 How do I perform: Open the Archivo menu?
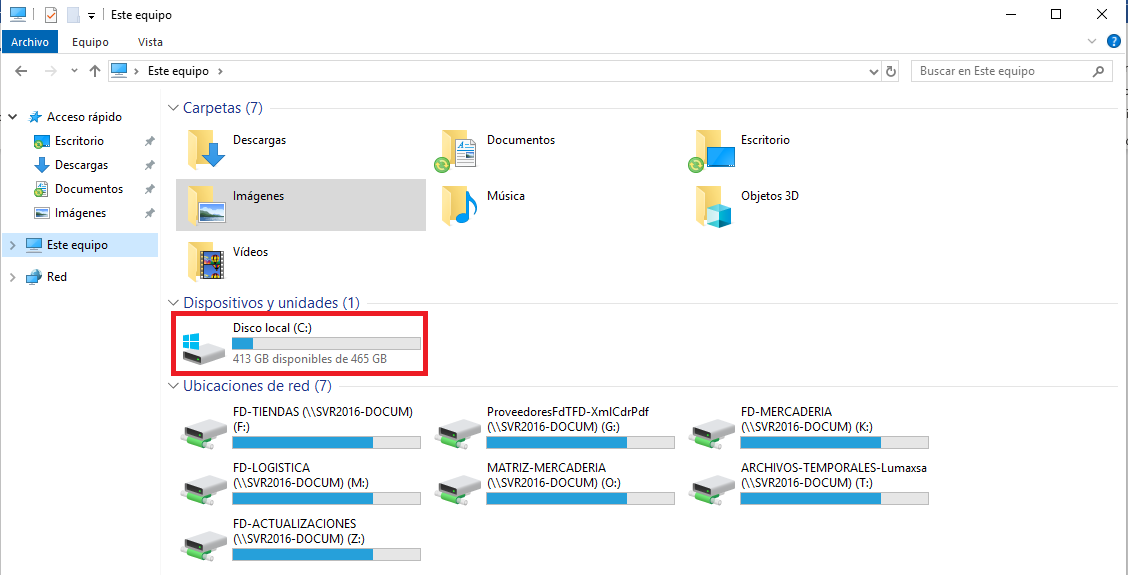tap(29, 42)
